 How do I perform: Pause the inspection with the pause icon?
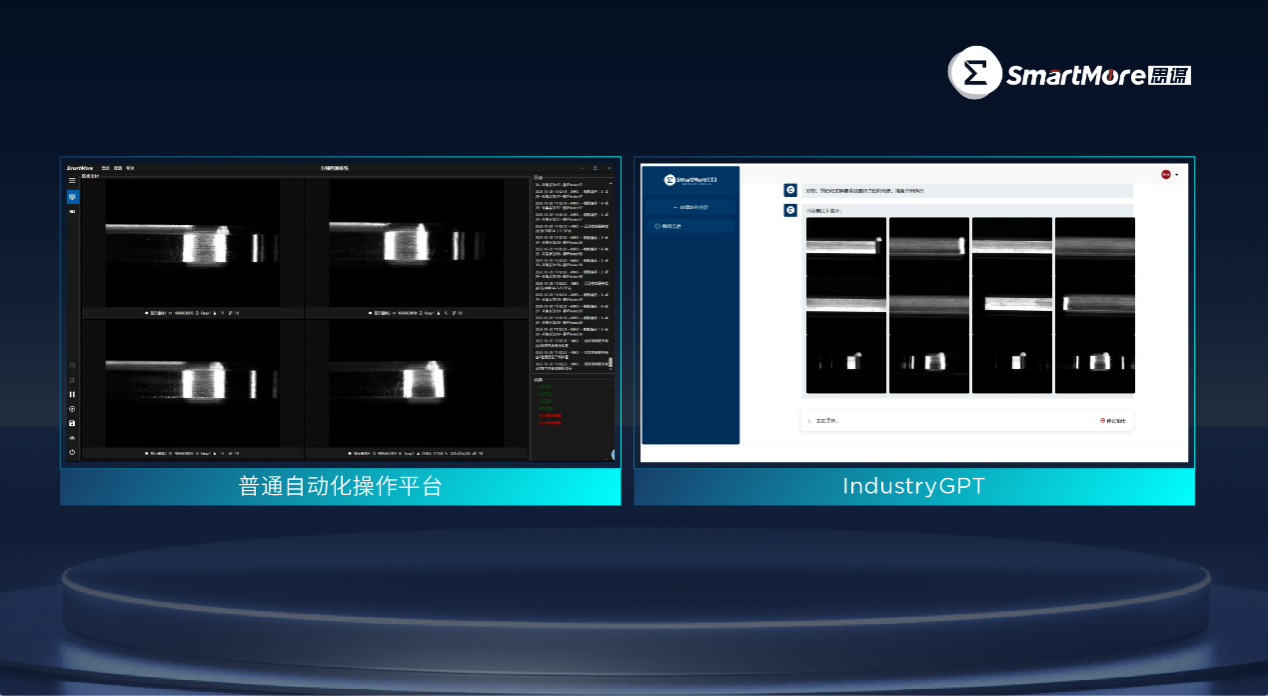(72, 394)
